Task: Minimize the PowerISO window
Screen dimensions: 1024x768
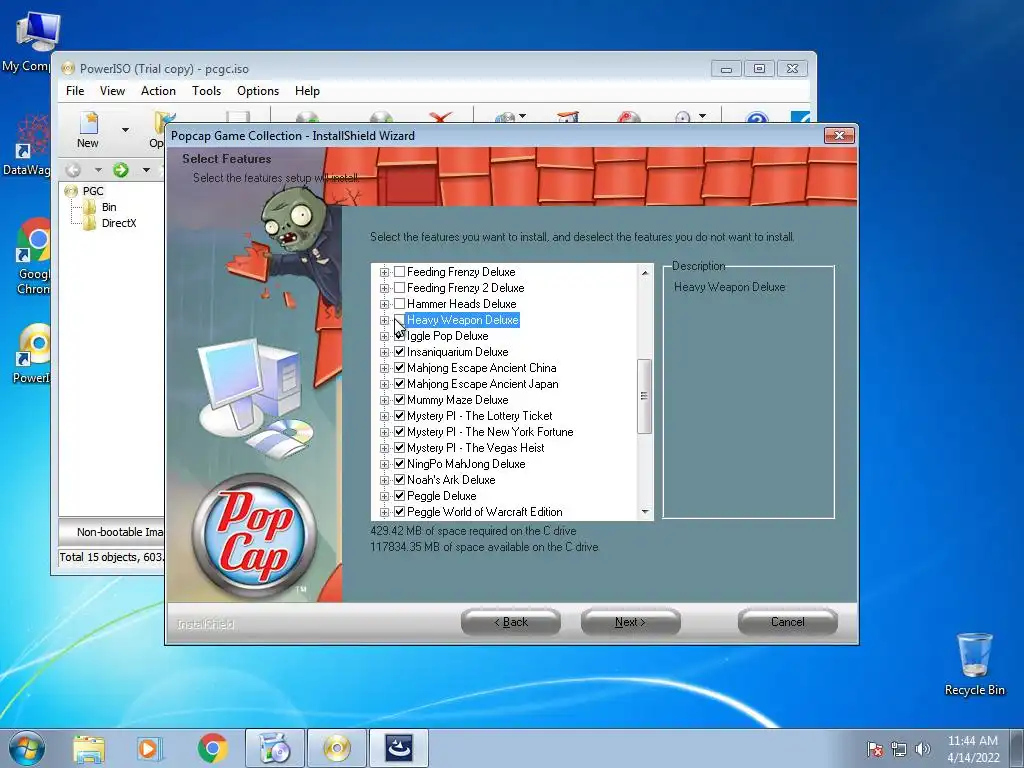Action: tap(726, 69)
